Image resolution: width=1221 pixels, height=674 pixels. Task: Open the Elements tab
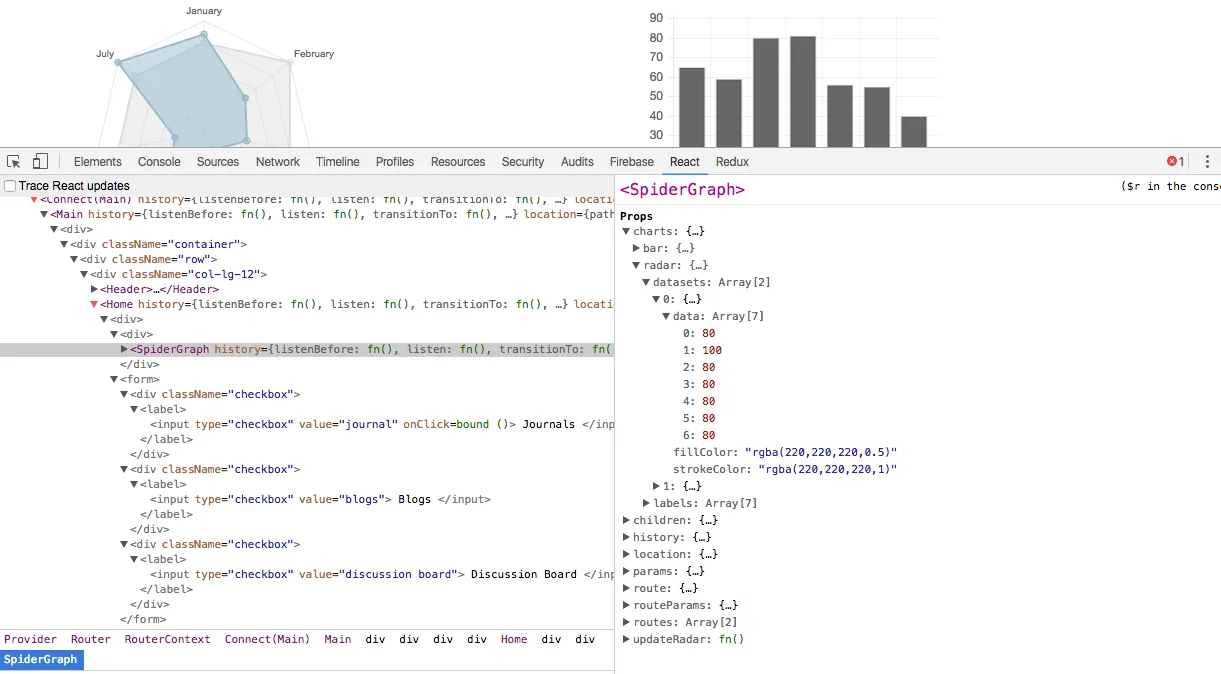(97, 162)
